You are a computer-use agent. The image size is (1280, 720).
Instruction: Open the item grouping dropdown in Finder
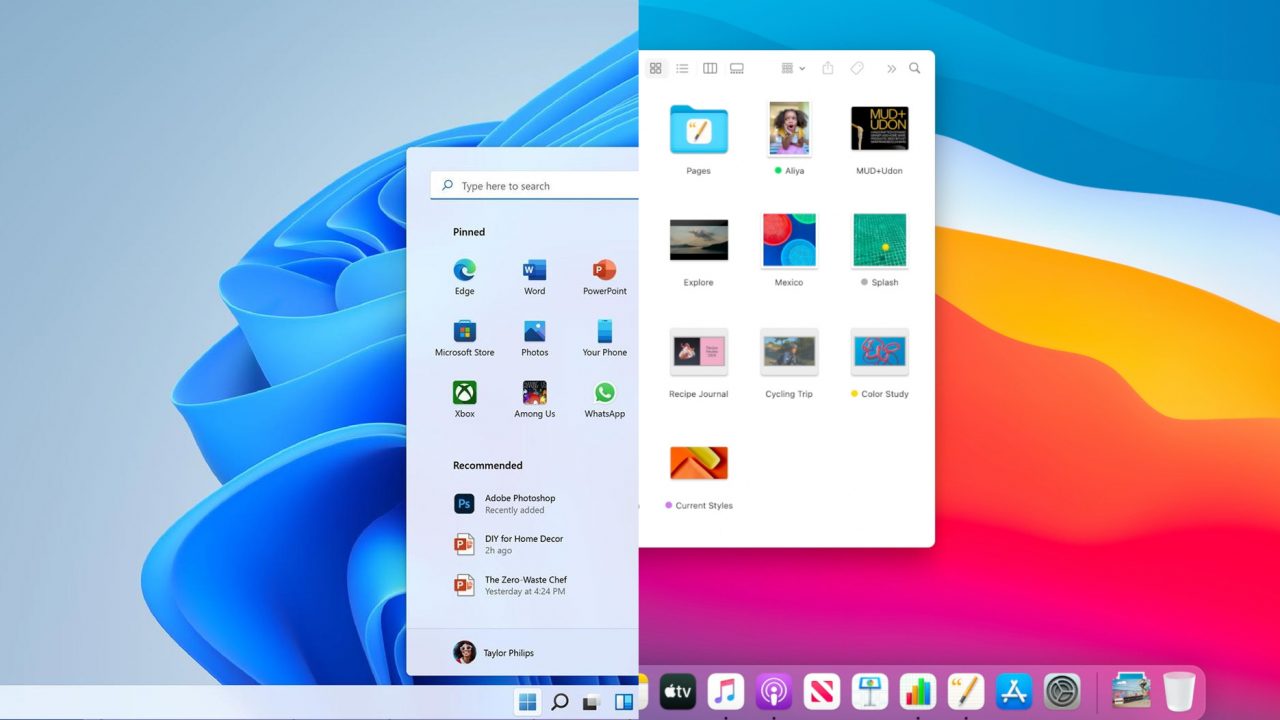791,67
